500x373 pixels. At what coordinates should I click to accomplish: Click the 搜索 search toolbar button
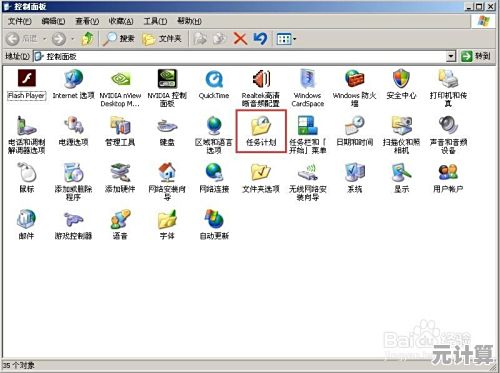coord(119,39)
